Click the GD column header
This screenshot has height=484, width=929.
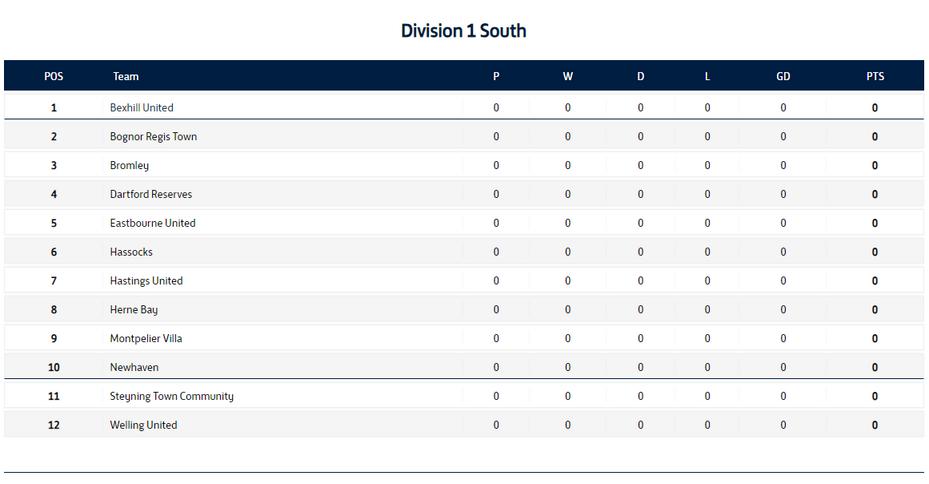pyautogui.click(x=783, y=76)
